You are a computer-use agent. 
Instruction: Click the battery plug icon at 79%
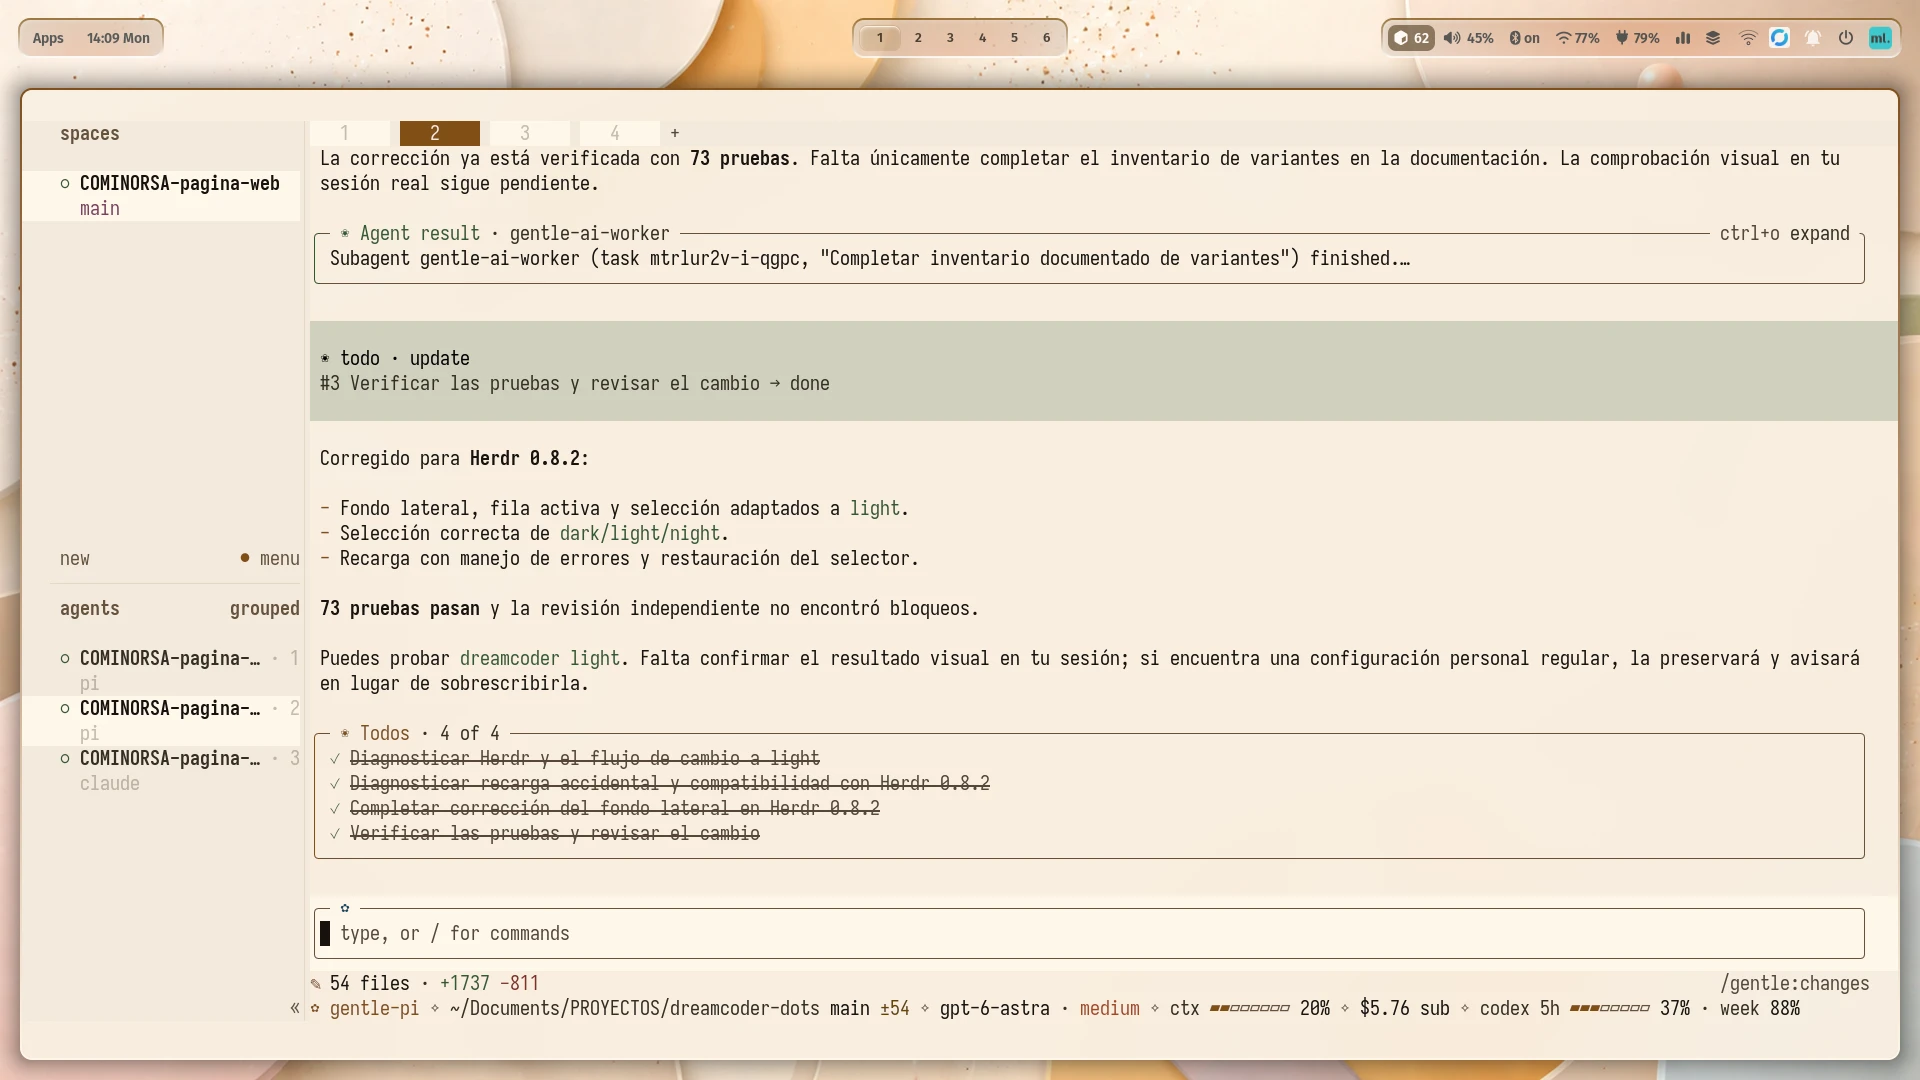[x=1622, y=38]
